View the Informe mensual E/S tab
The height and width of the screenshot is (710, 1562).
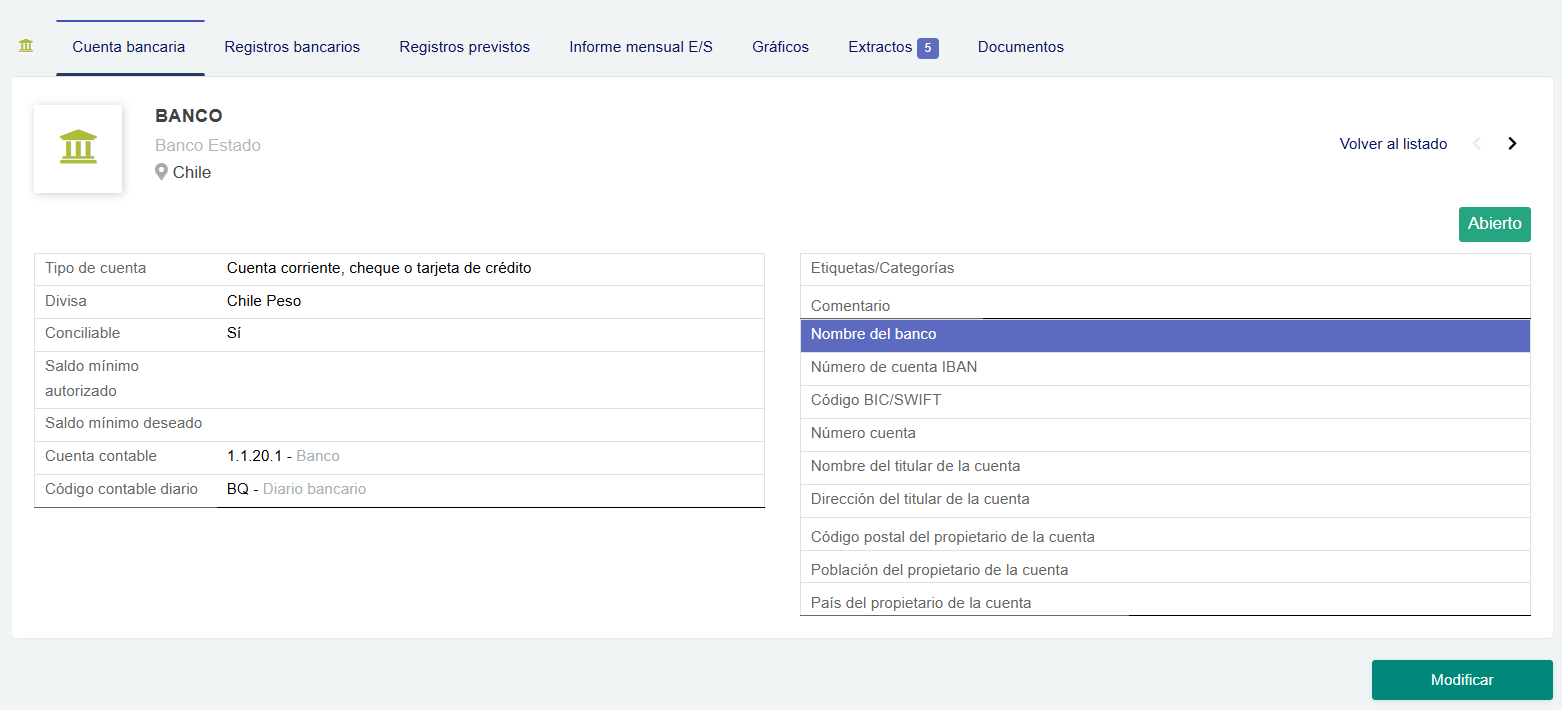pyautogui.click(x=640, y=46)
